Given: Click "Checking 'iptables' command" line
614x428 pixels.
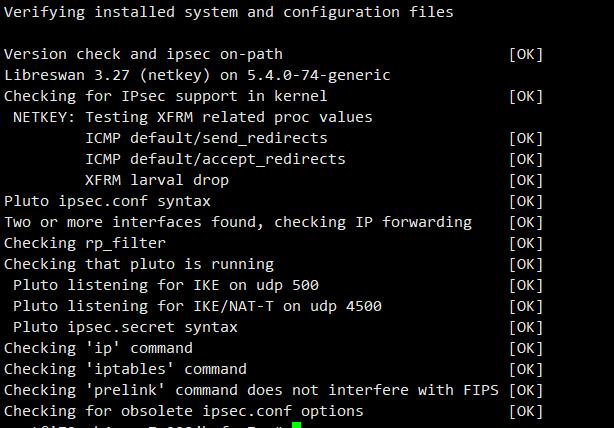Looking at the screenshot, I should pos(125,369).
